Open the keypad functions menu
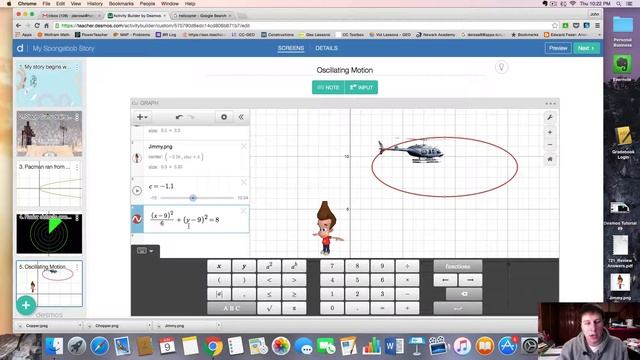The width and height of the screenshot is (640, 360). pos(458,266)
